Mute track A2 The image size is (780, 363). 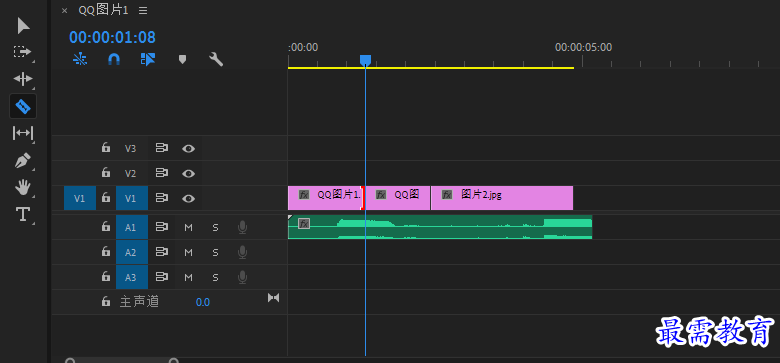pos(189,252)
